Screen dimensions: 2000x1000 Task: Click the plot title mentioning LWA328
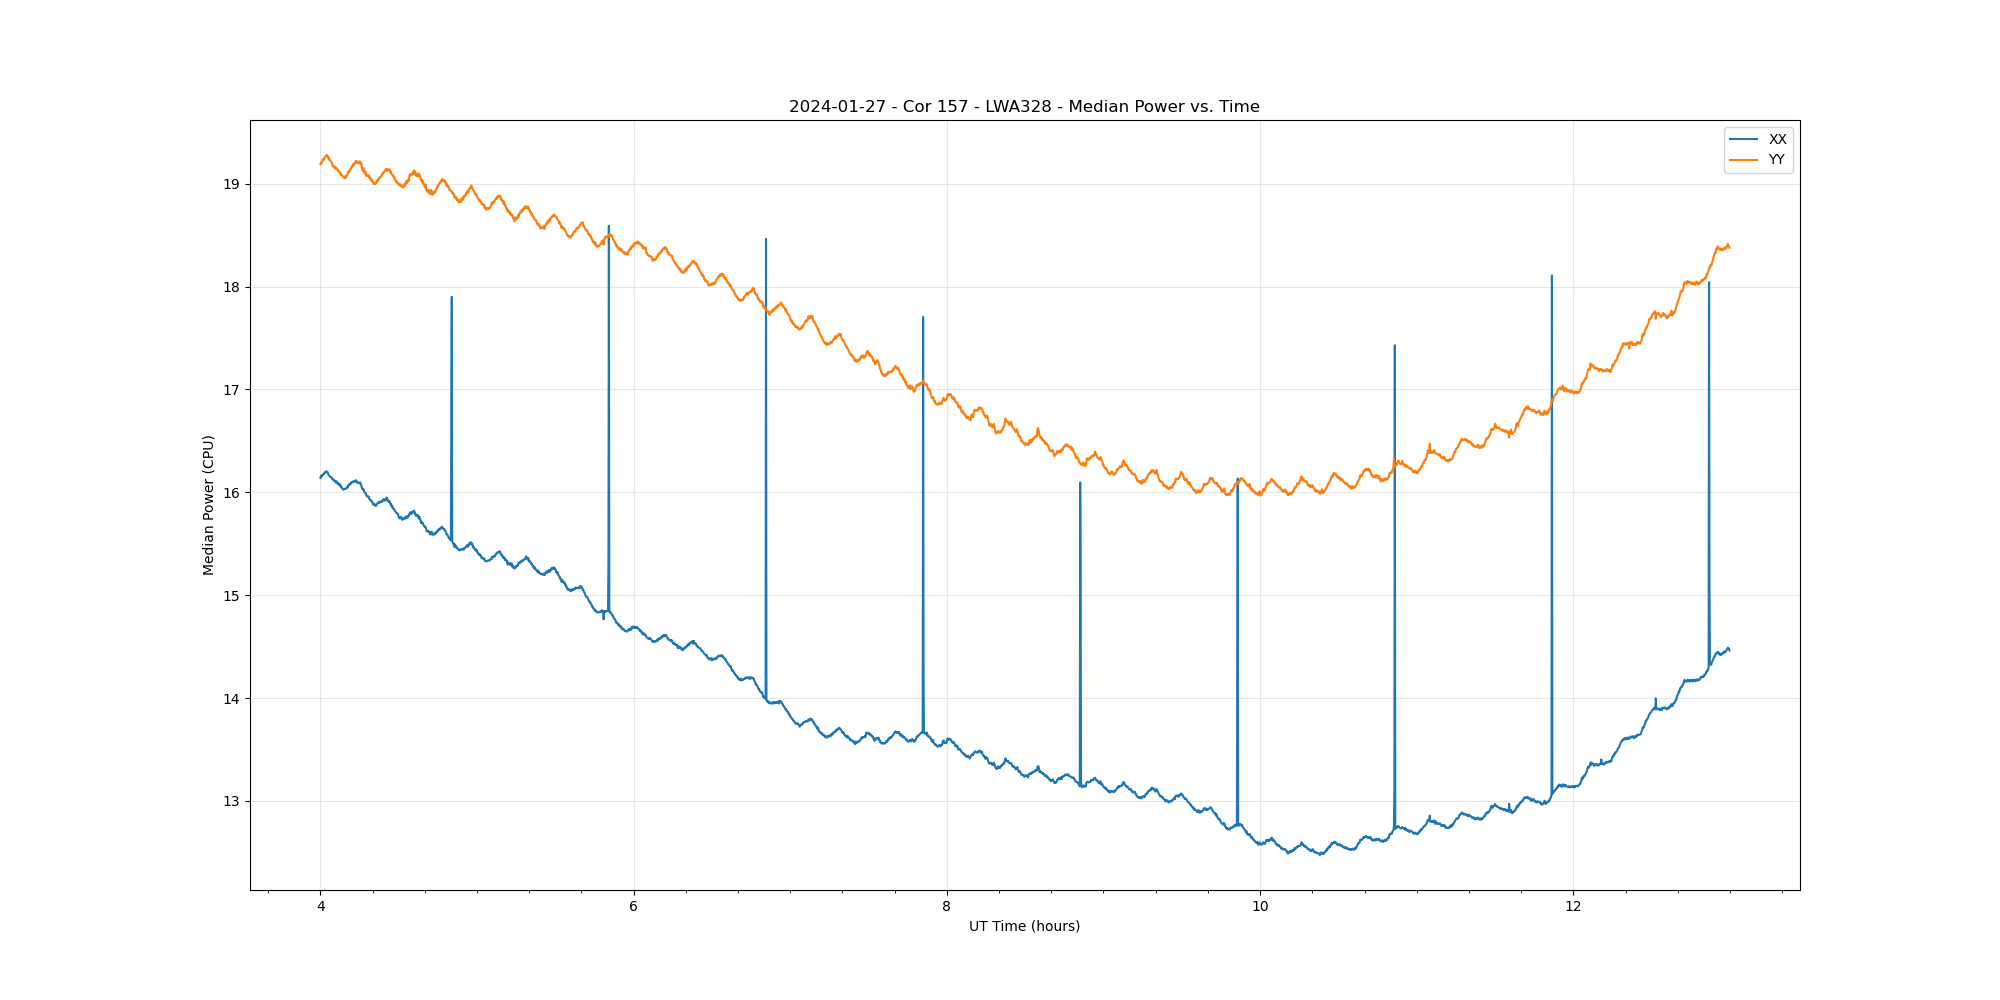[1024, 107]
